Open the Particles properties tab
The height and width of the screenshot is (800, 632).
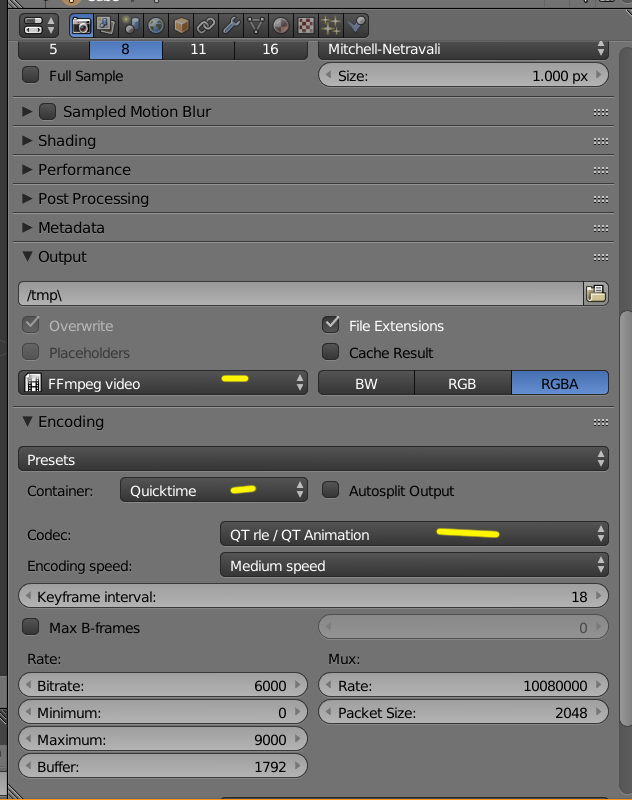coord(331,24)
